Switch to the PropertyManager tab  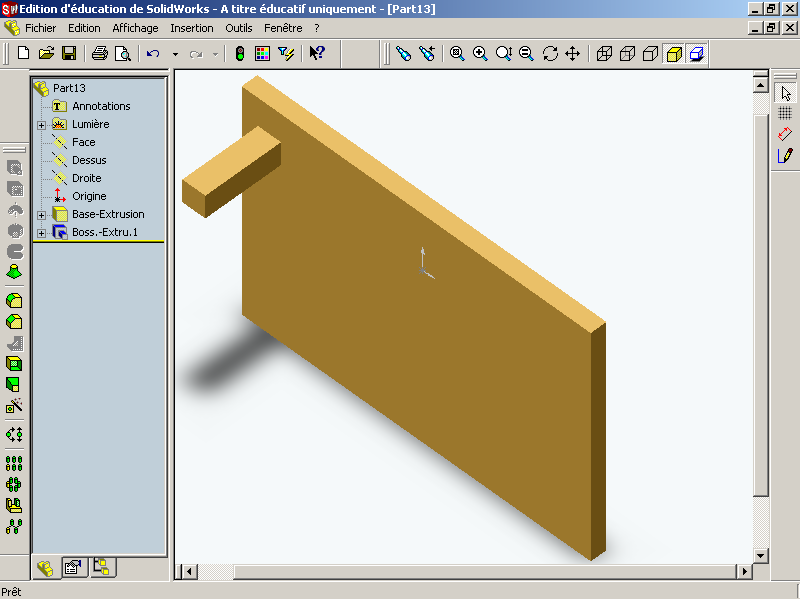(x=72, y=567)
